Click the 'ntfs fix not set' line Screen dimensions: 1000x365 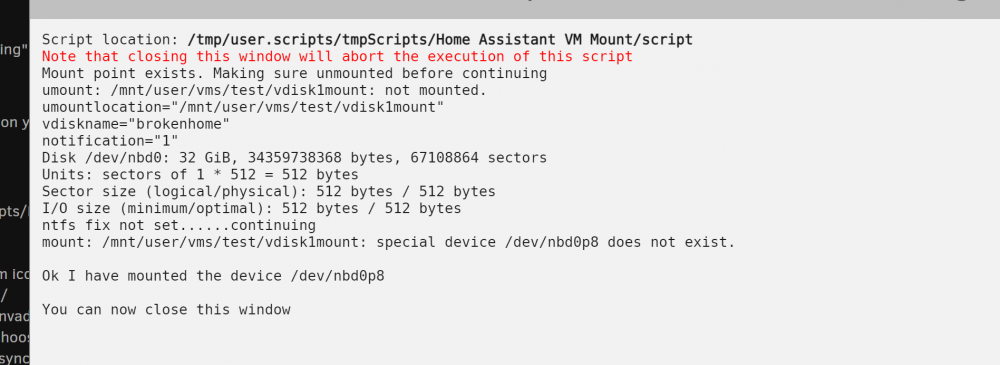[x=179, y=225]
